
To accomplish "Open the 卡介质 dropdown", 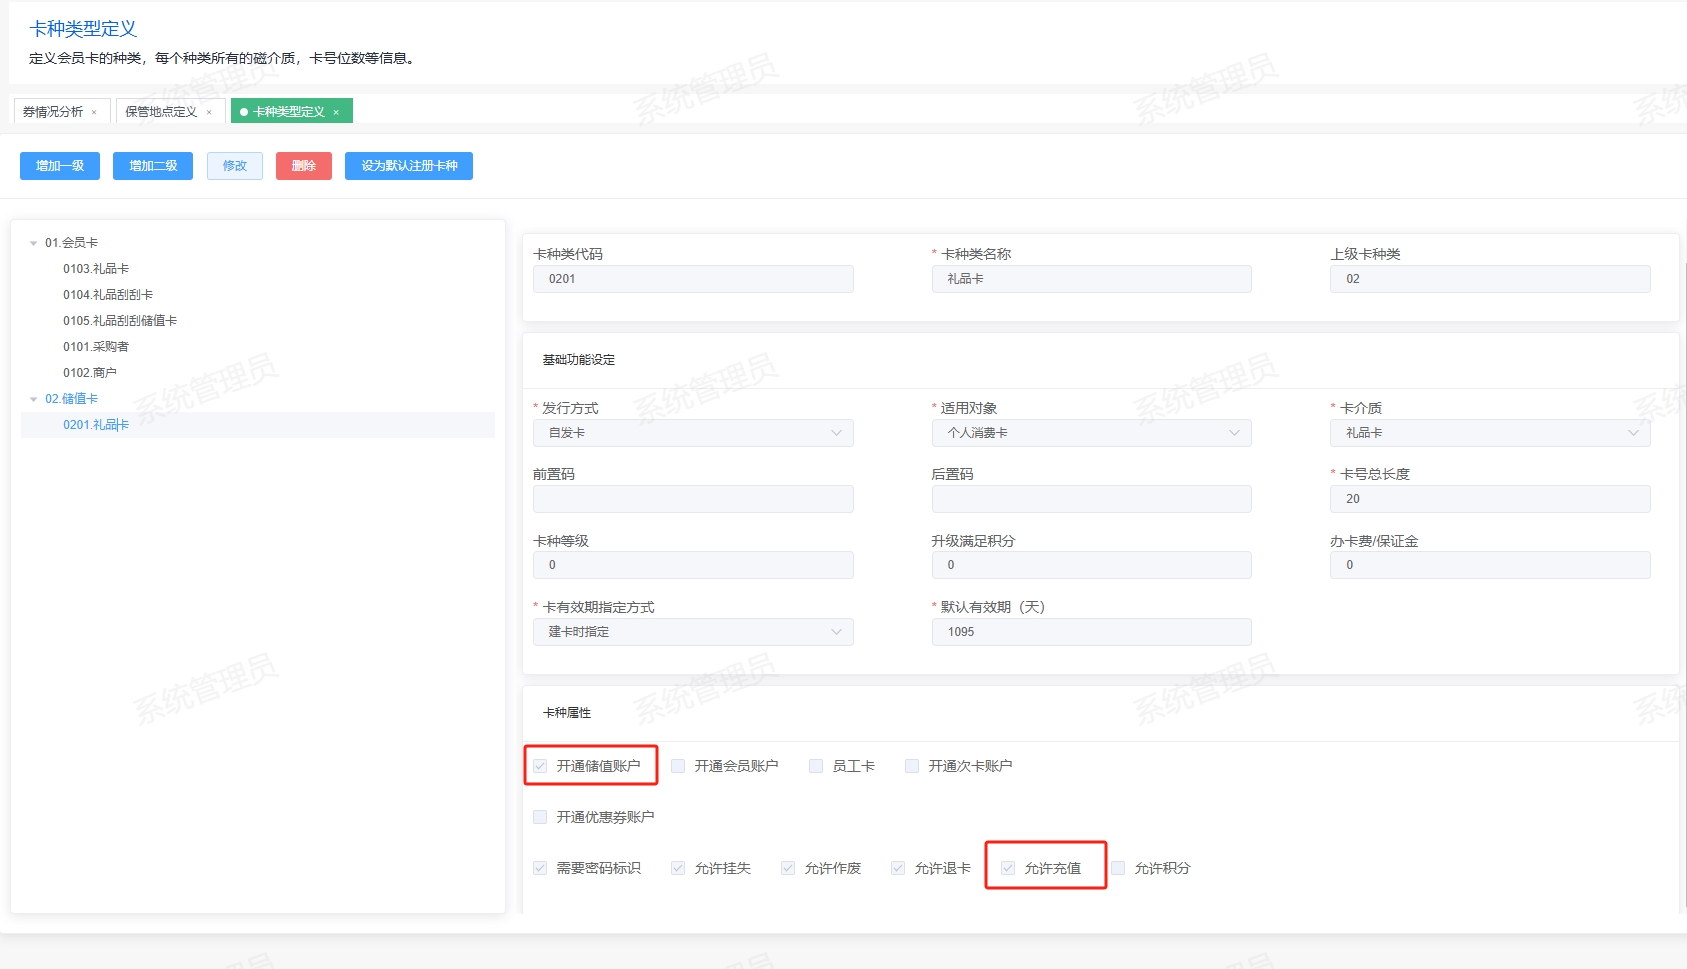I will point(1489,433).
